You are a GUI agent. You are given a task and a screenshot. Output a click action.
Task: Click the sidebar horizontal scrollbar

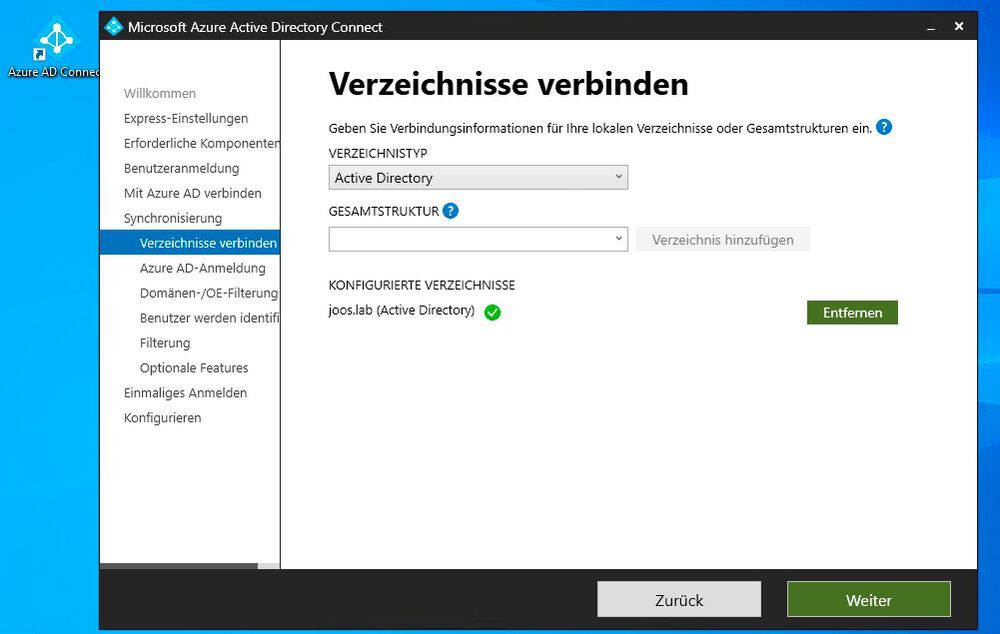tap(179, 566)
